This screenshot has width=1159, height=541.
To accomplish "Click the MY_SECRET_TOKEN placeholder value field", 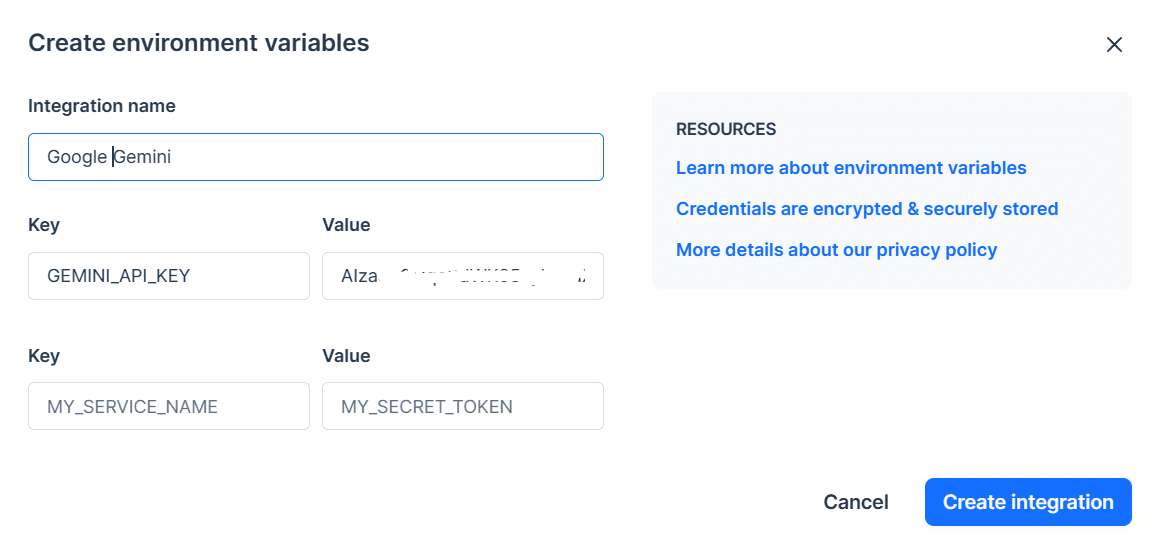I will point(462,406).
